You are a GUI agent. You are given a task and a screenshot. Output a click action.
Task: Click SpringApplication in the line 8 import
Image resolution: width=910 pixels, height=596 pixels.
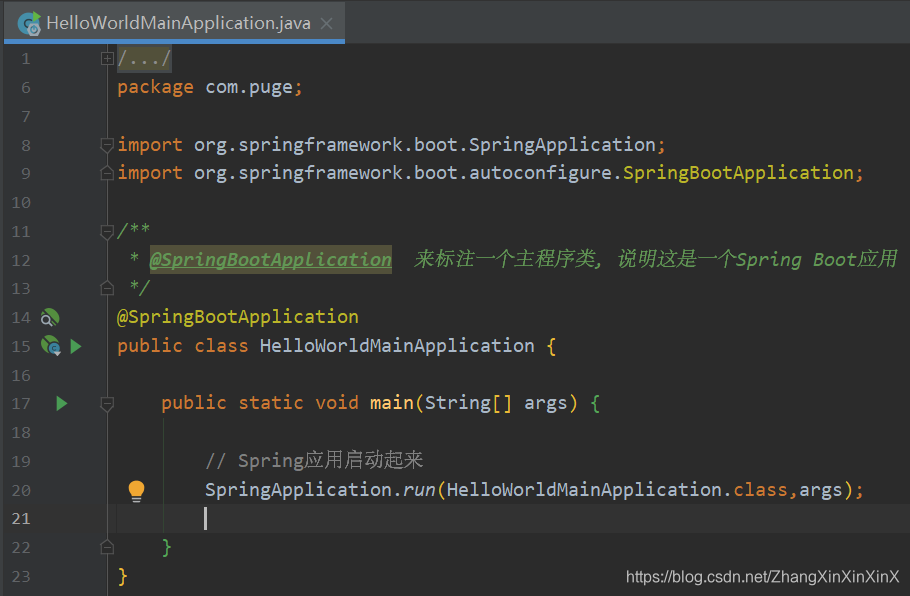(562, 145)
